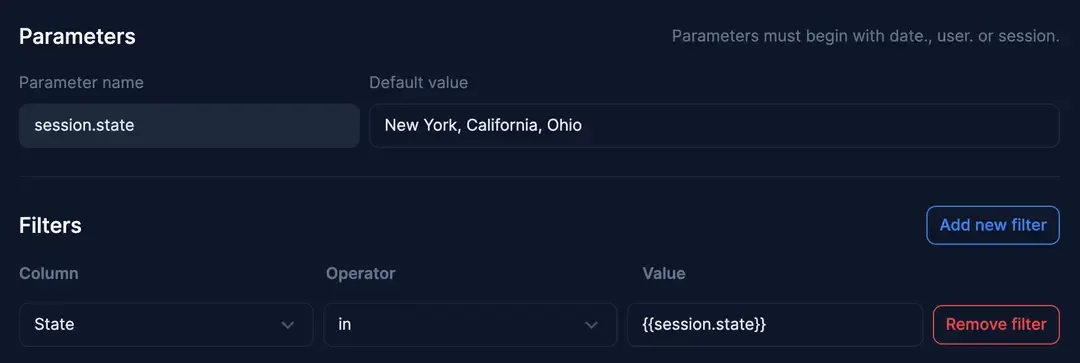
Task: Click the Operator header label
Action: click(361, 273)
